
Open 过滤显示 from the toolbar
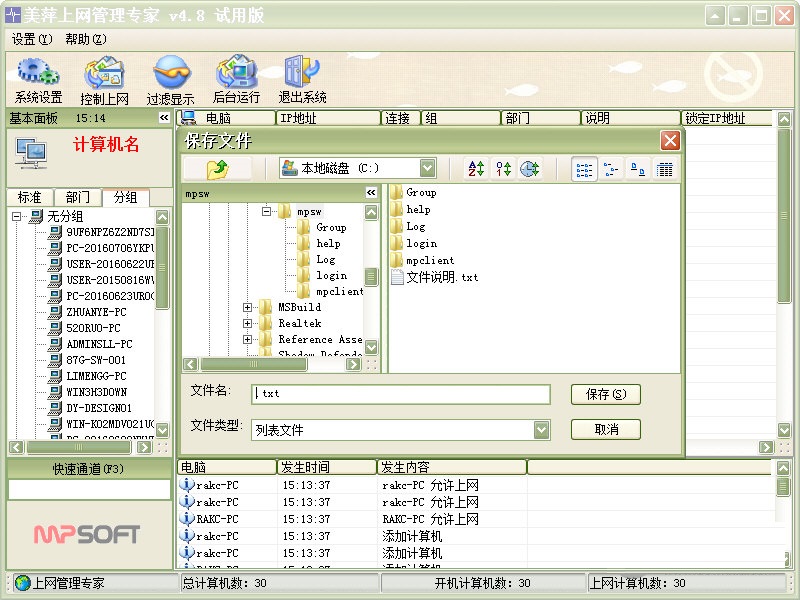(170, 80)
